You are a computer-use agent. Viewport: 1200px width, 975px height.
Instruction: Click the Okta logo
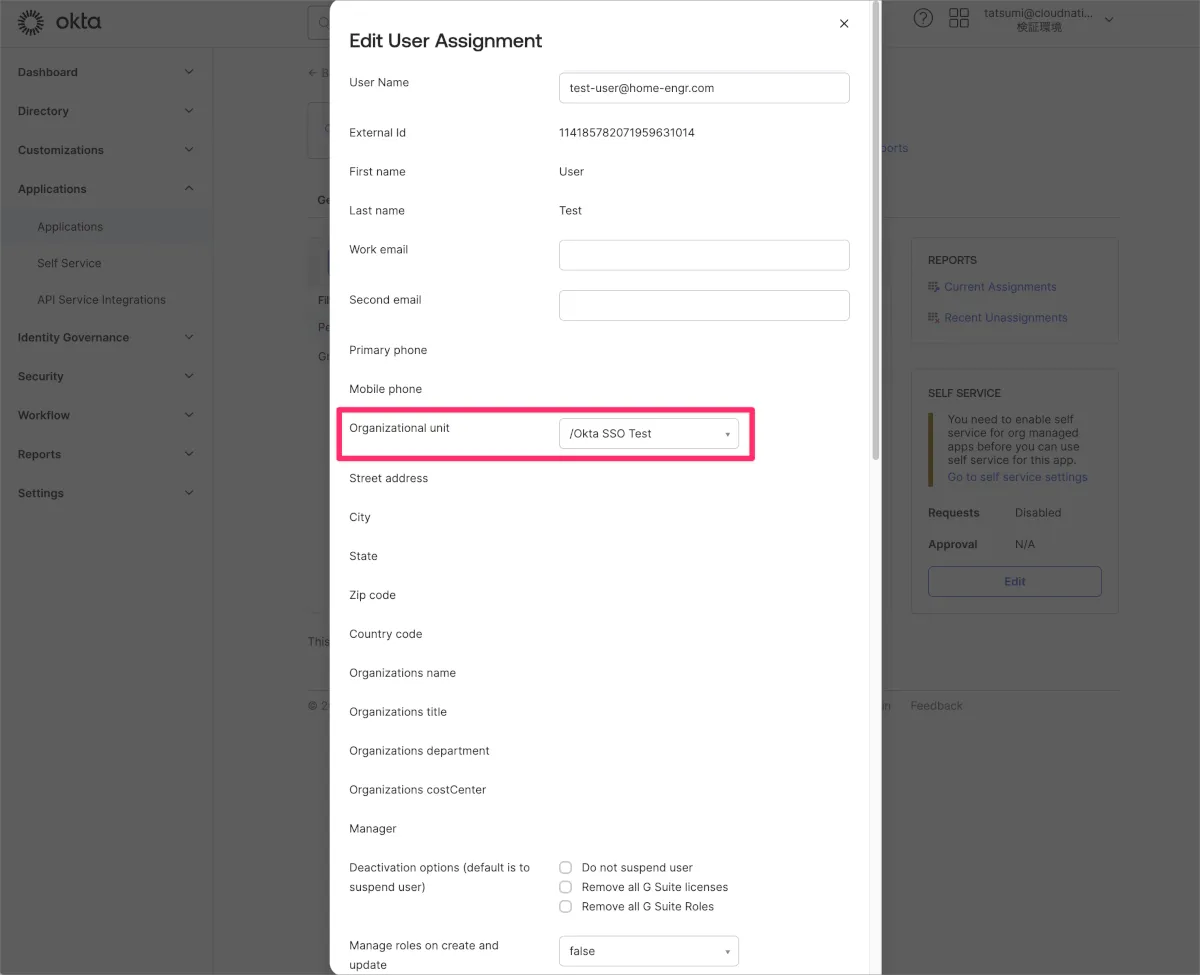(x=60, y=21)
